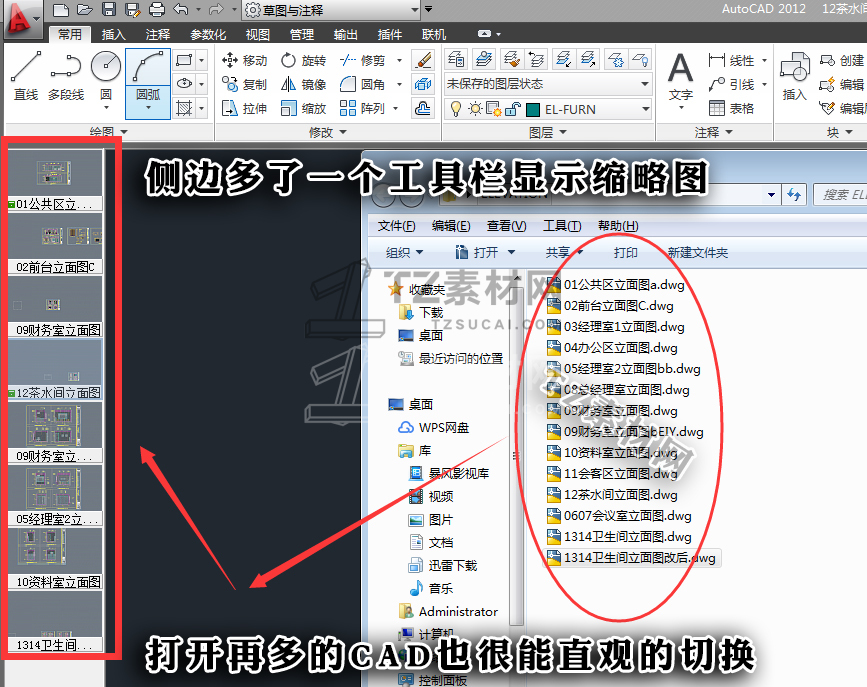Click the 修剪 (Trim) tool
This screenshot has width=867, height=687.
point(363,60)
